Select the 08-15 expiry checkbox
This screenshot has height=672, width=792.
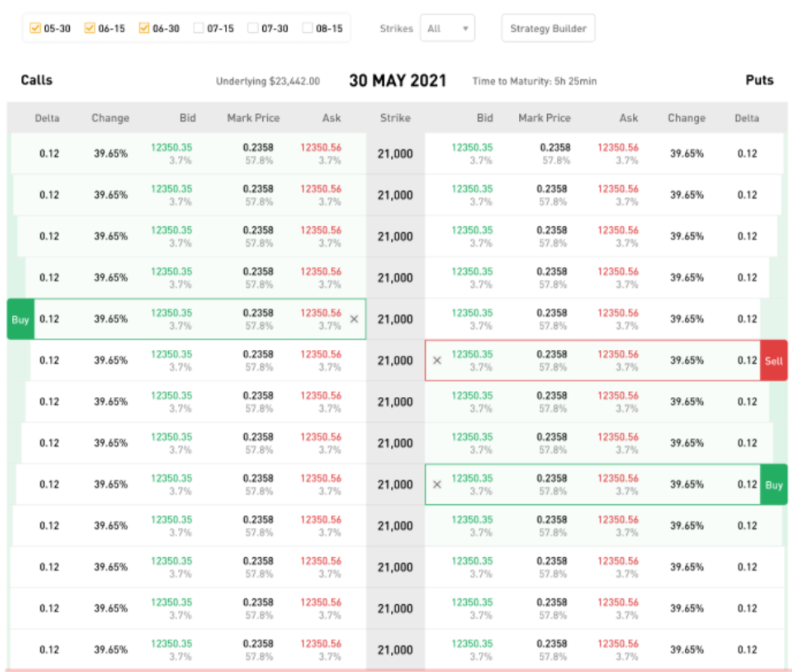click(308, 29)
